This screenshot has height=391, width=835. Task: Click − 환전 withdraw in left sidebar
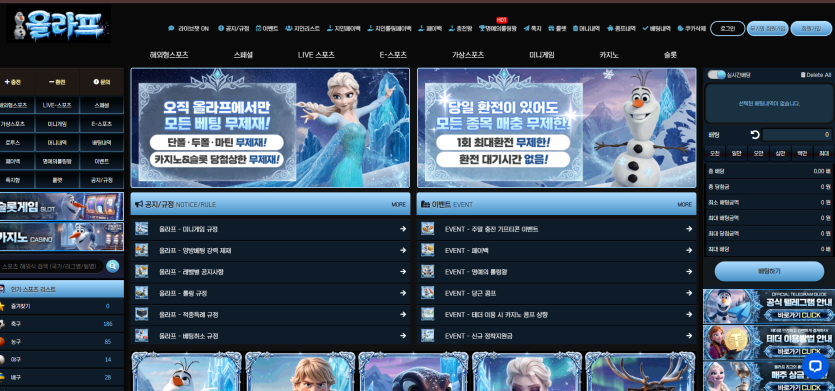(x=57, y=82)
